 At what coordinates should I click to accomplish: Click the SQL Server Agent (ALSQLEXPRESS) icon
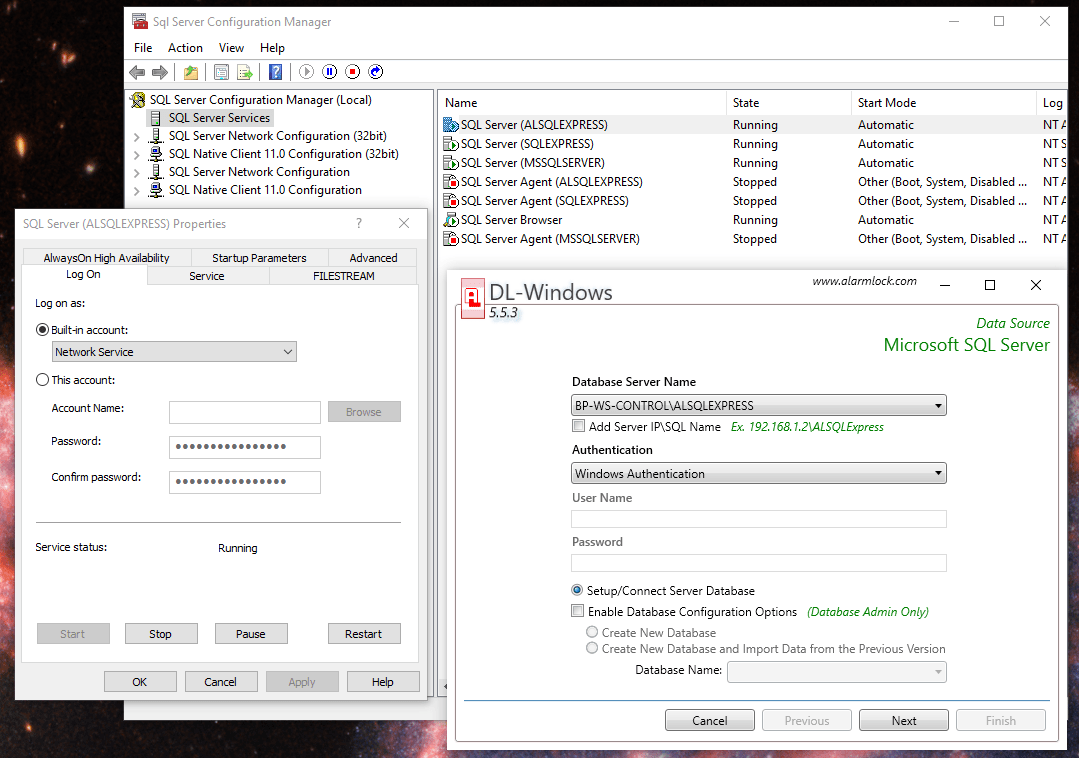(x=451, y=182)
